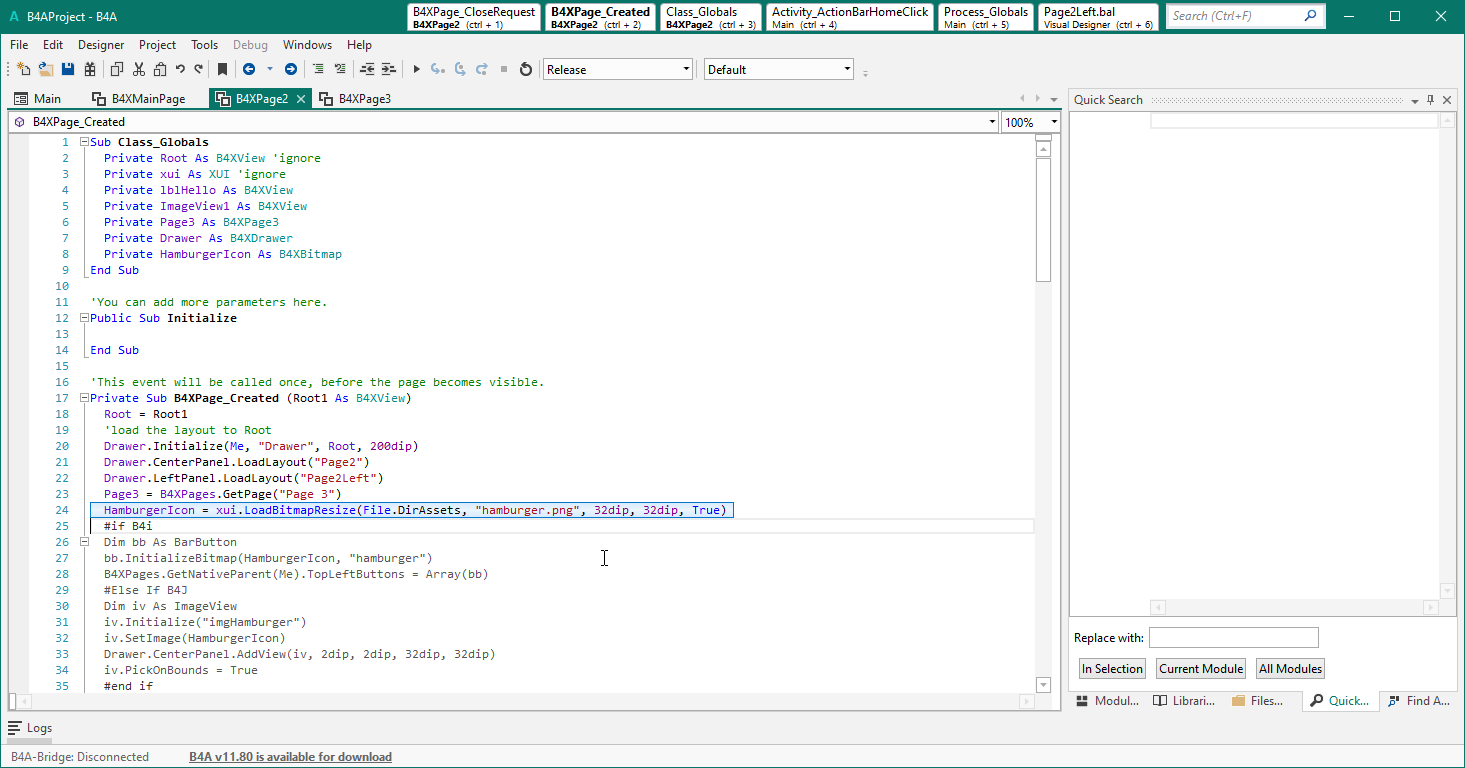The image size is (1465, 768).
Task: Click the Cut scissors icon
Action: (x=139, y=69)
